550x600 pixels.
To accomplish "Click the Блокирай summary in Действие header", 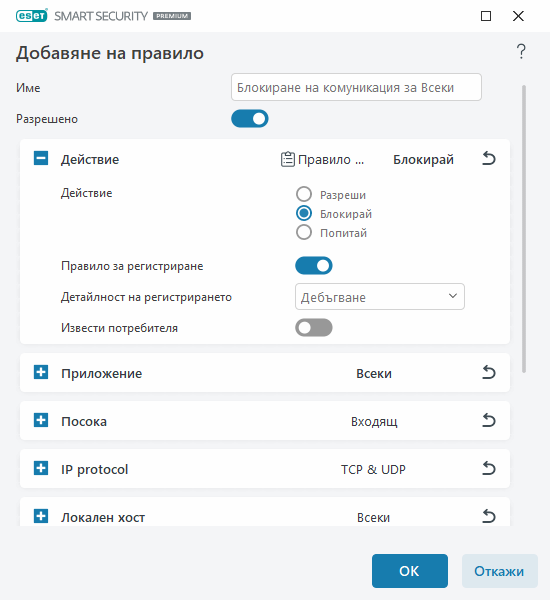I will pyautogui.click(x=423, y=160).
